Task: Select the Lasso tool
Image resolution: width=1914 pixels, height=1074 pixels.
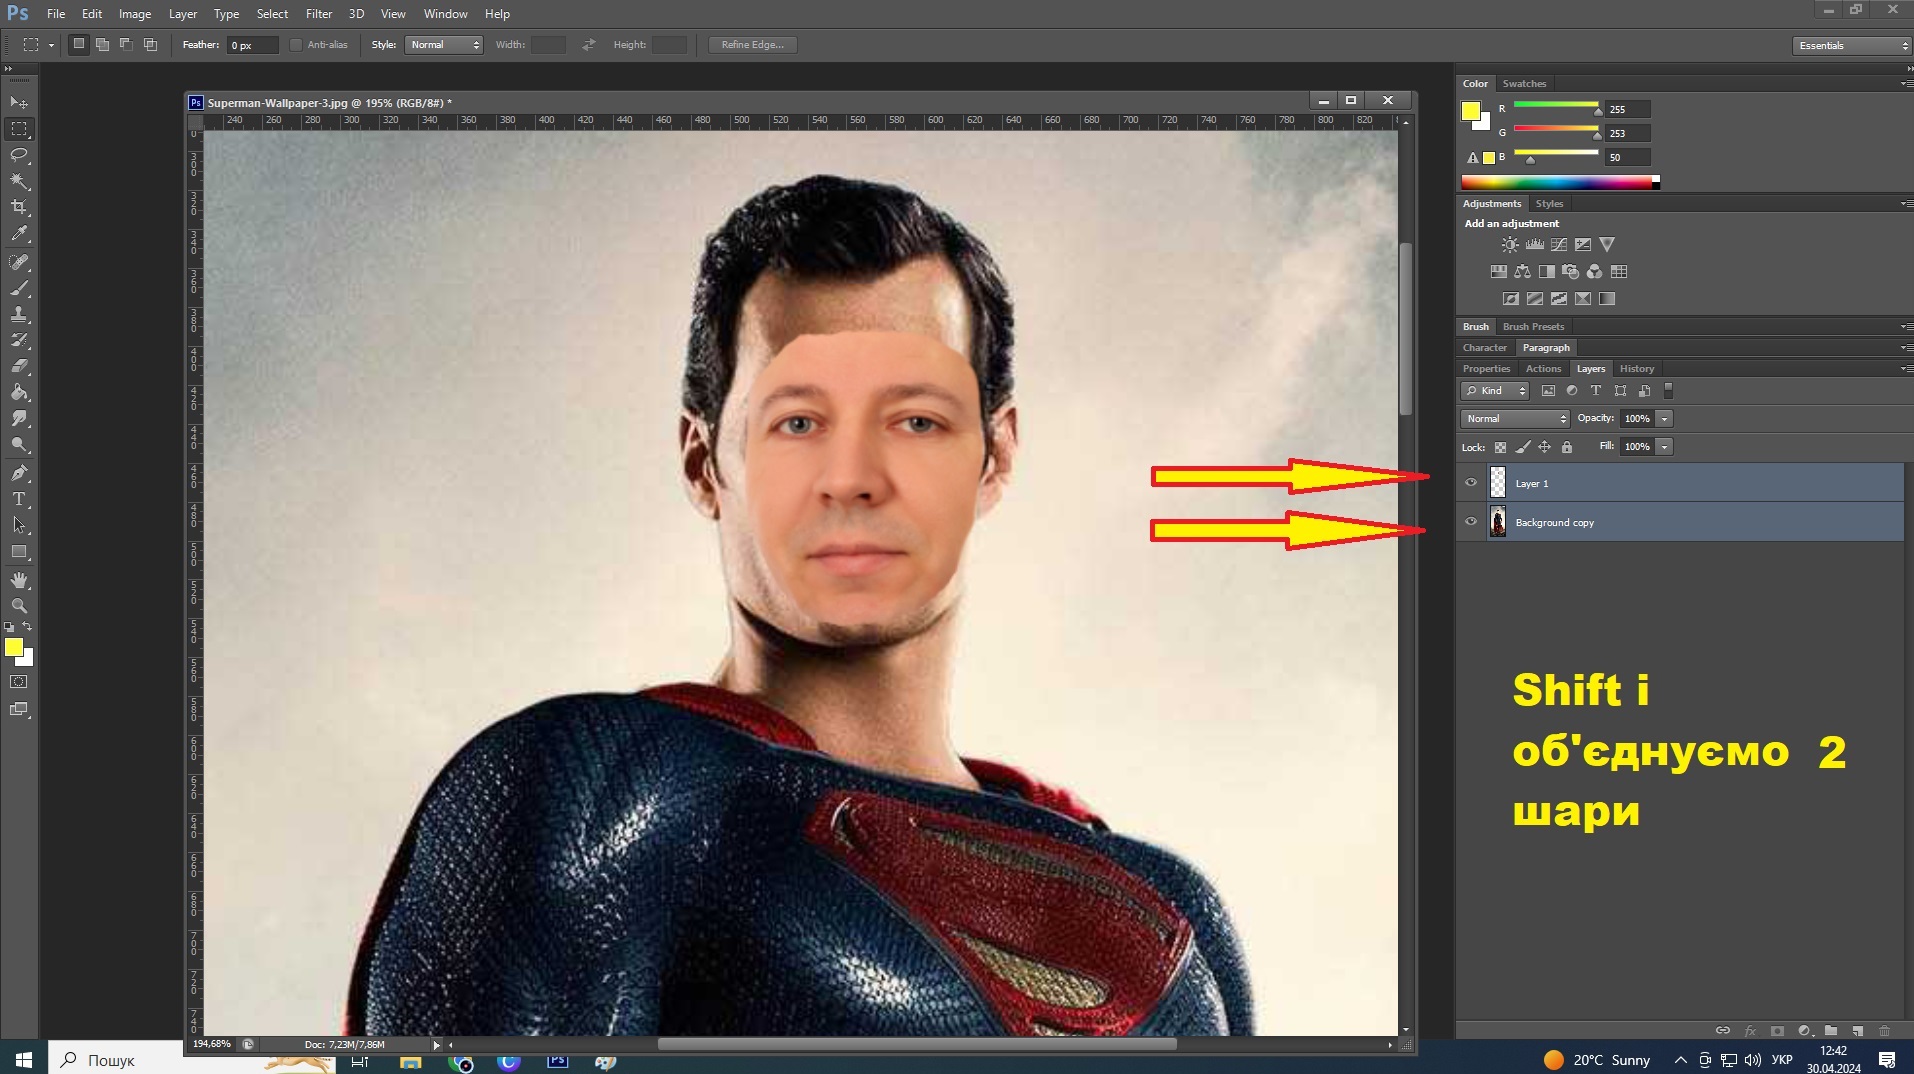Action: (x=19, y=155)
